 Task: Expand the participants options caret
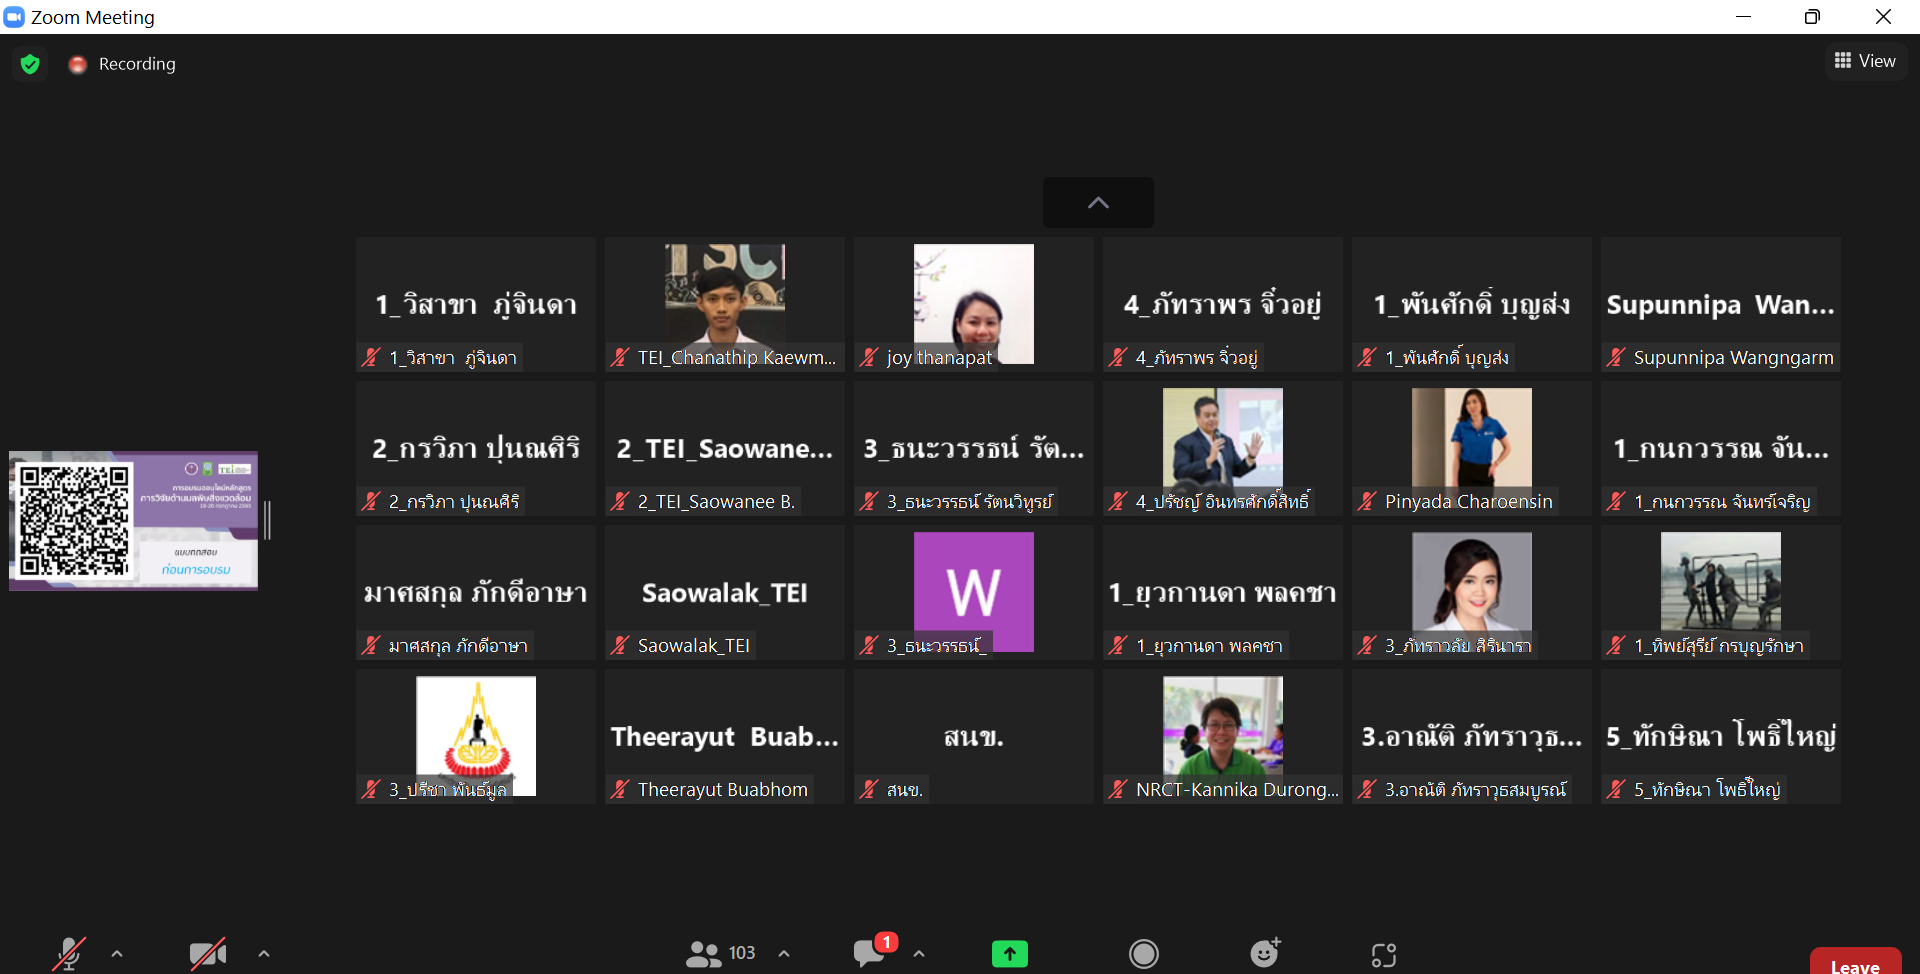pos(784,954)
